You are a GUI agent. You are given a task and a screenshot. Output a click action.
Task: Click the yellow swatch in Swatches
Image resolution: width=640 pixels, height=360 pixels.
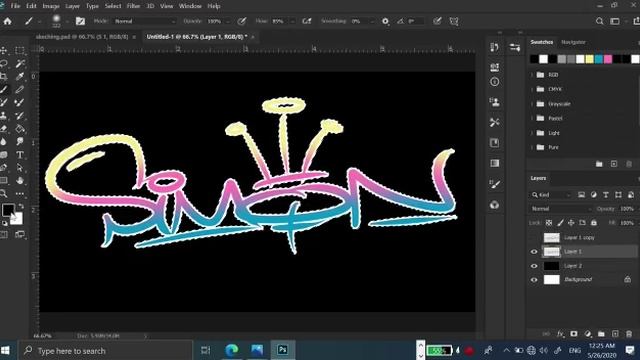coord(589,59)
